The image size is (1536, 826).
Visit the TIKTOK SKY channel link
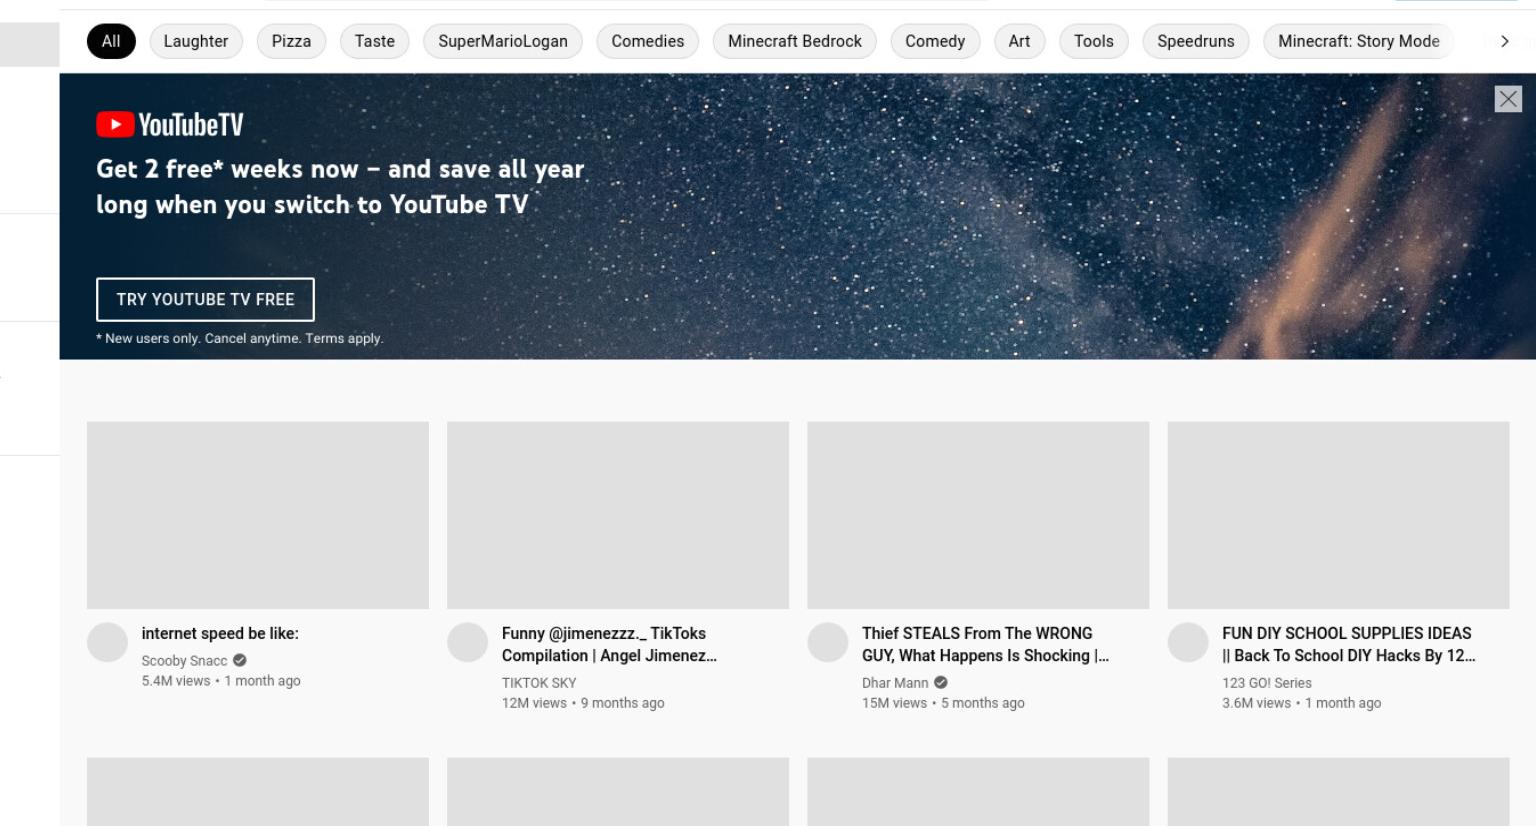tap(539, 682)
